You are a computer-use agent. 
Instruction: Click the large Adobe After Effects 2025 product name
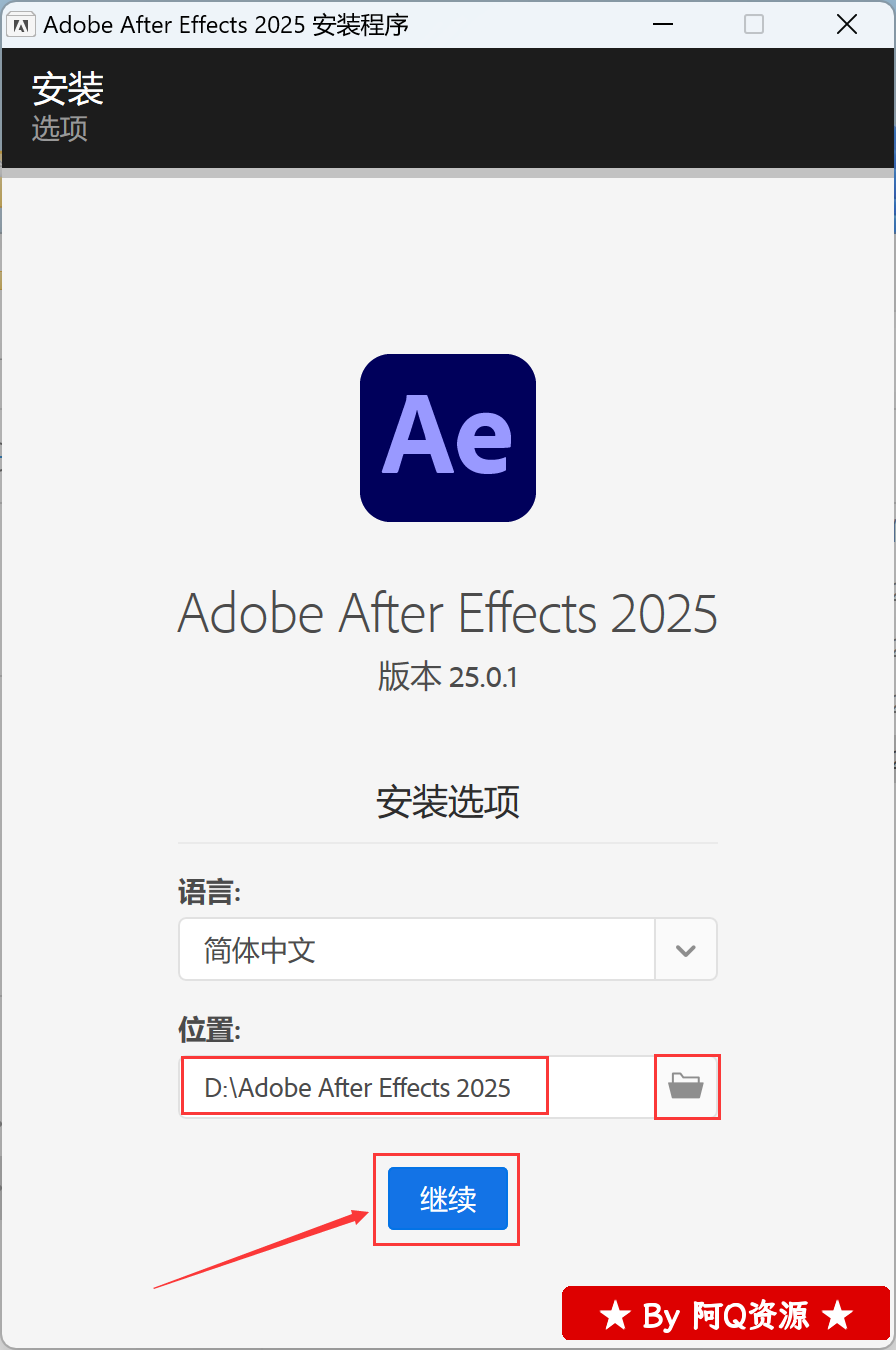(x=448, y=612)
